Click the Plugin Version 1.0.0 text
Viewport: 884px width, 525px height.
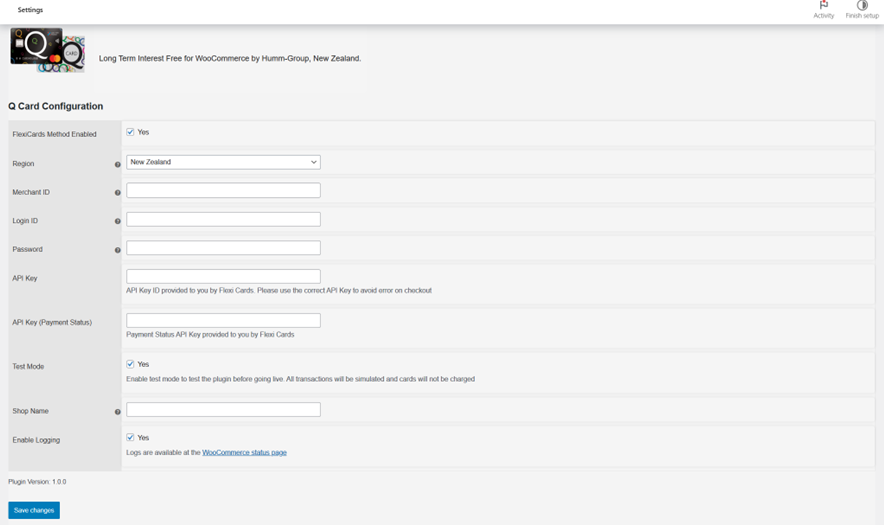pos(37,482)
